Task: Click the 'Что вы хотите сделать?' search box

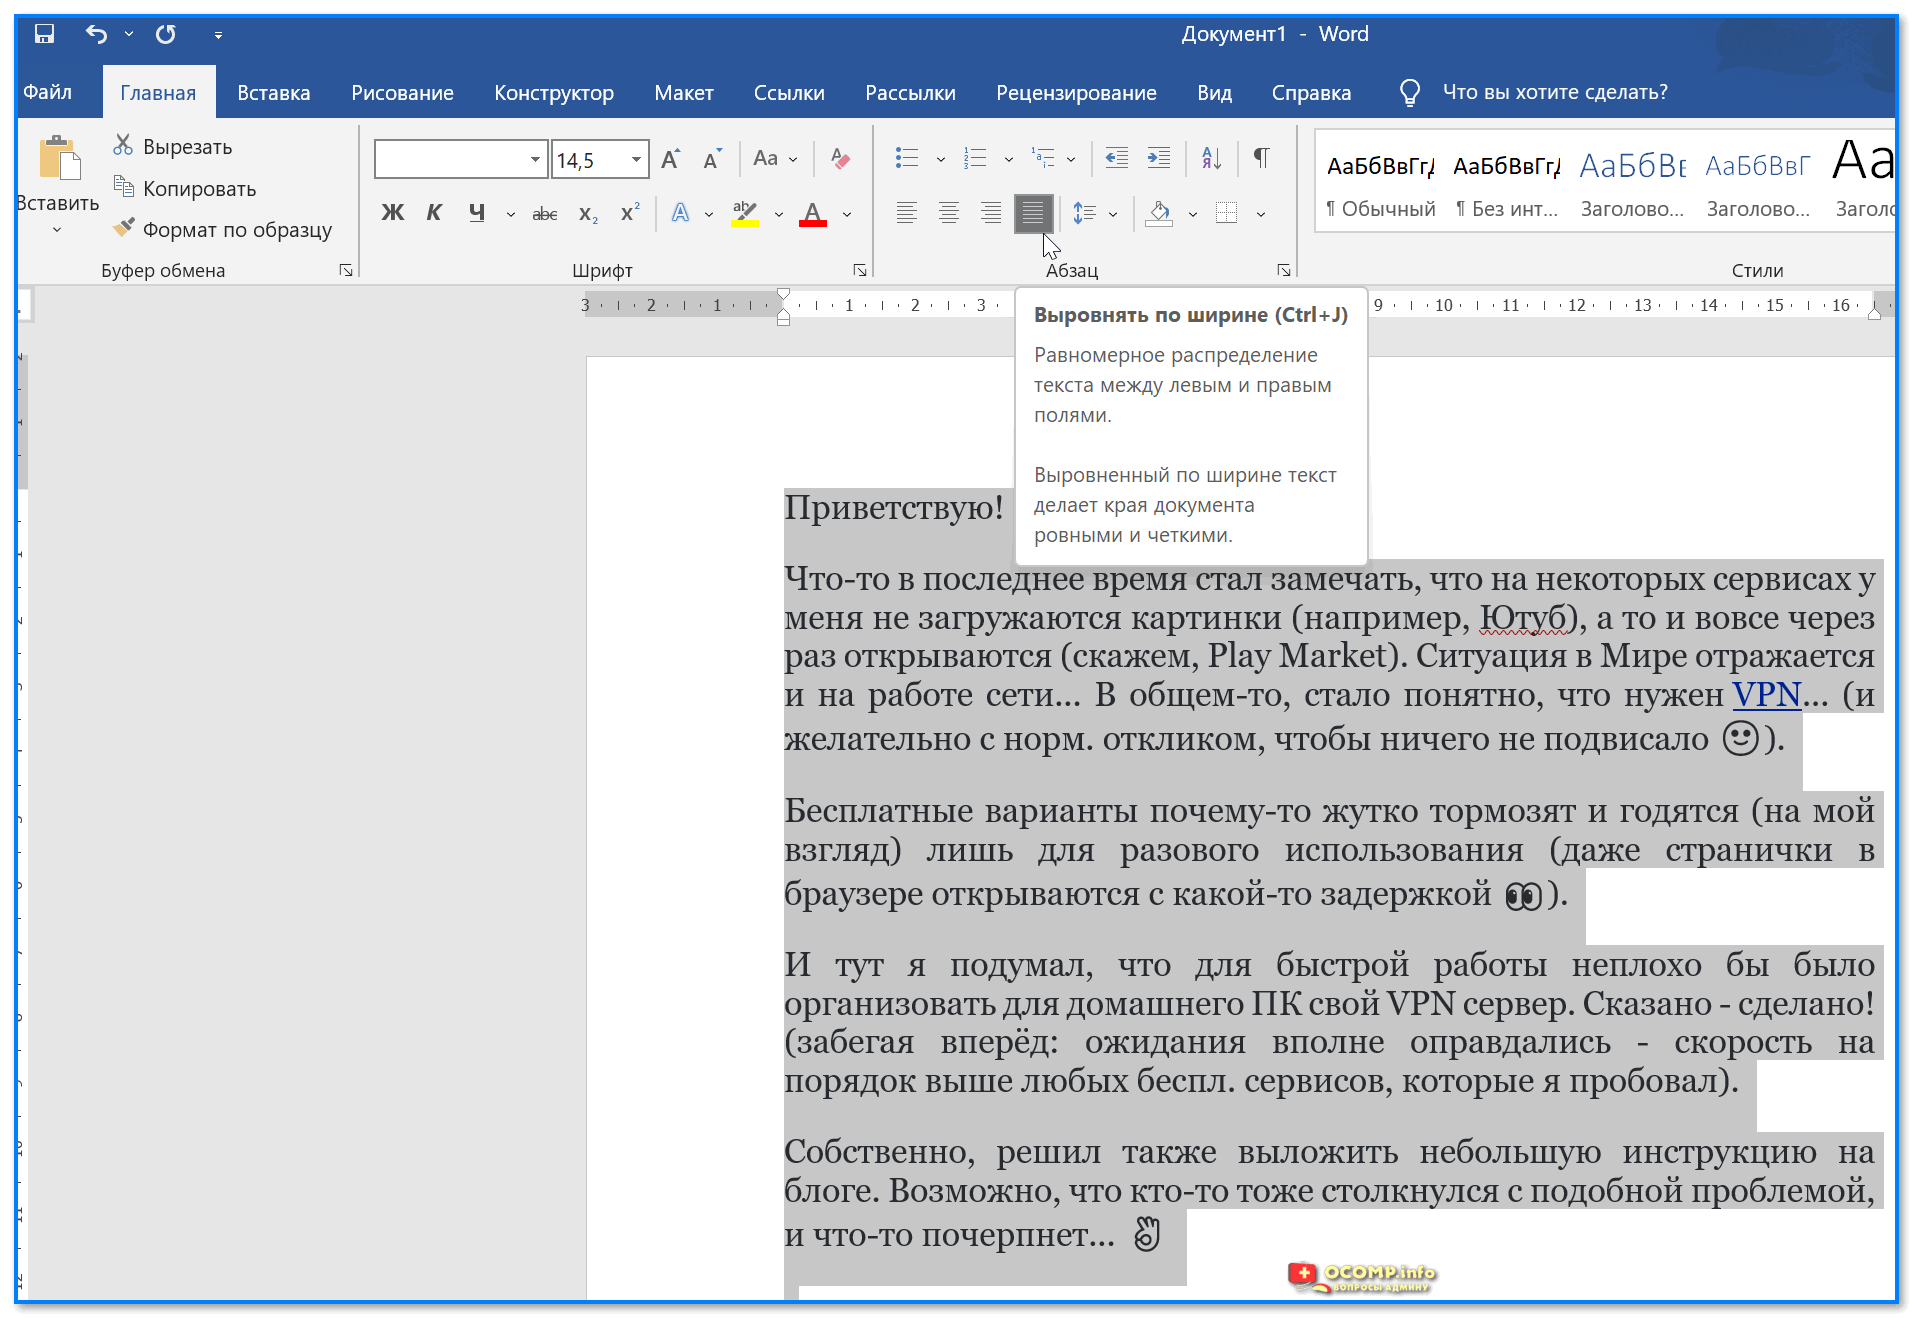Action: click(1554, 92)
